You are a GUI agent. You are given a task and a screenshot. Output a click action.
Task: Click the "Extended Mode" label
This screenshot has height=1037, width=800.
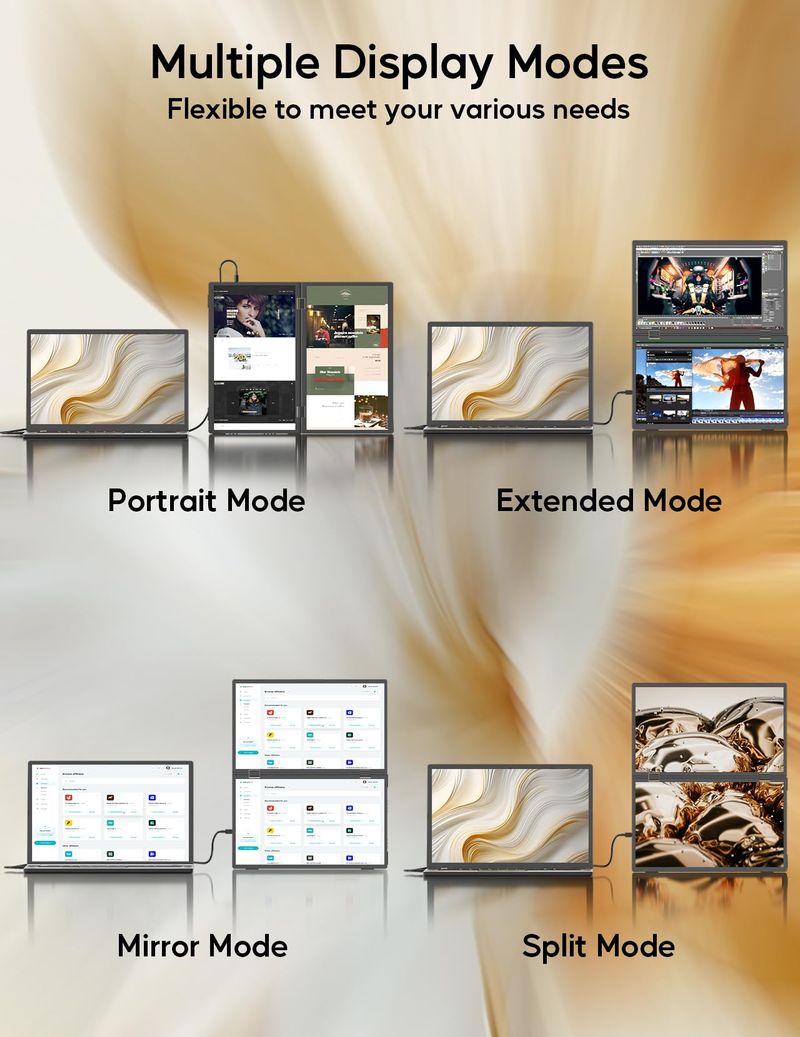(x=608, y=500)
